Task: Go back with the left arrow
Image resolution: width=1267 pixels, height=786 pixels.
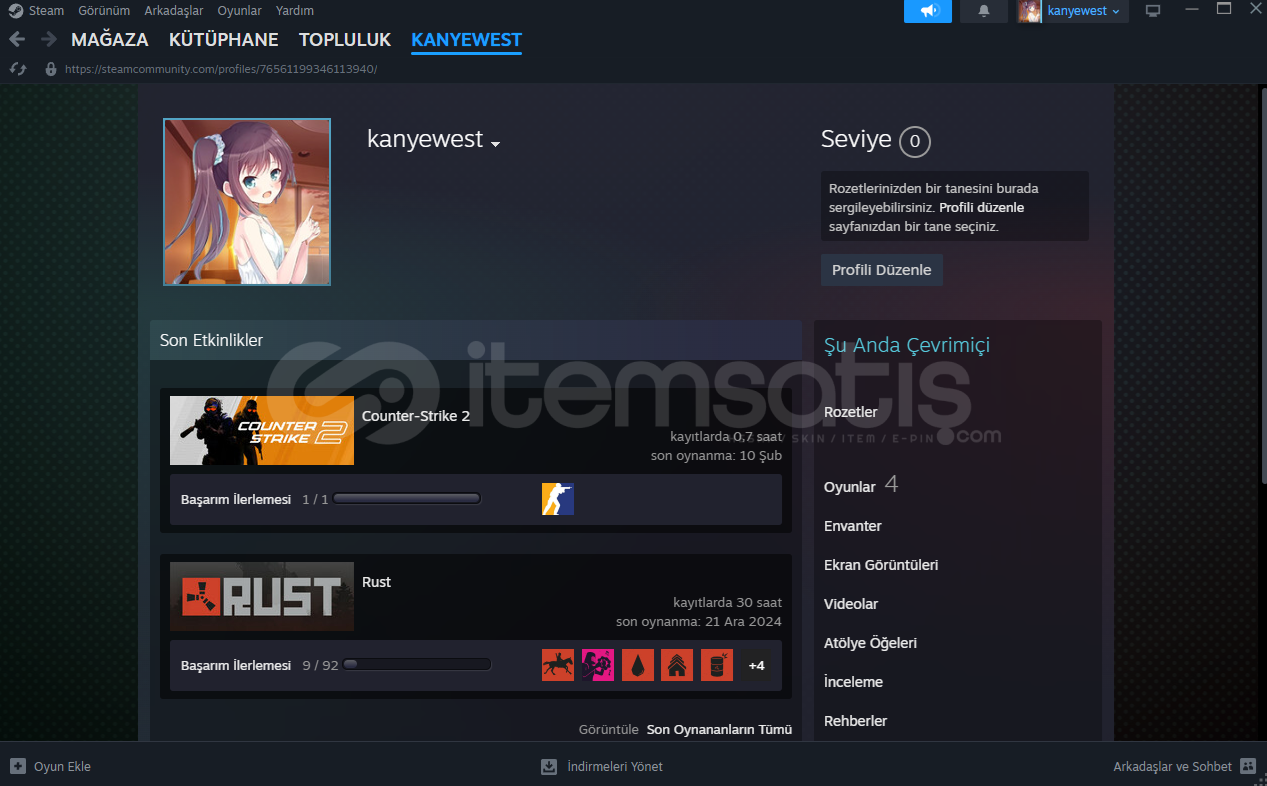Action: pyautogui.click(x=16, y=39)
